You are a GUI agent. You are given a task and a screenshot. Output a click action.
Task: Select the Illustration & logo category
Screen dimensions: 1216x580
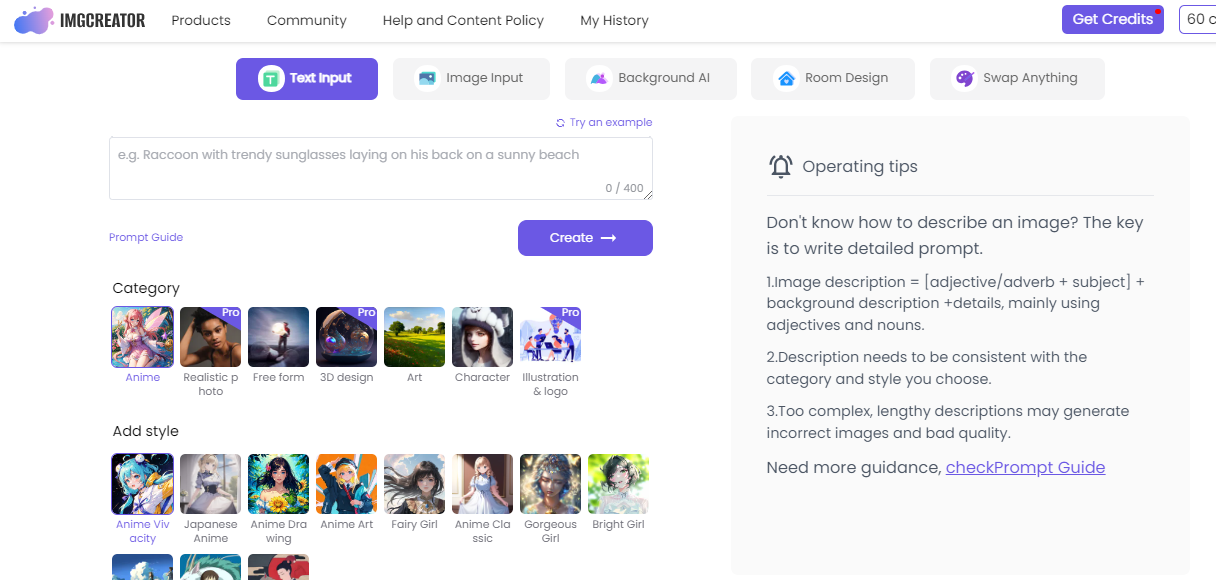[551, 337]
